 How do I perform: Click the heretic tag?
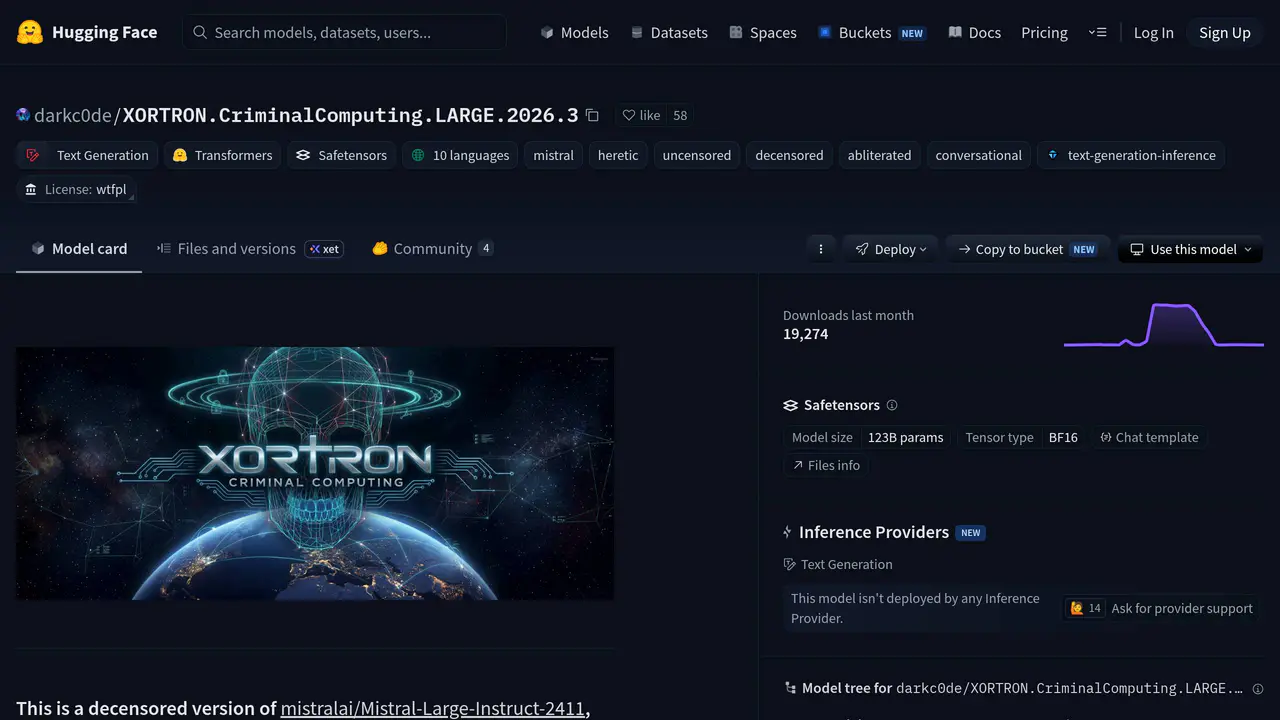tap(618, 155)
